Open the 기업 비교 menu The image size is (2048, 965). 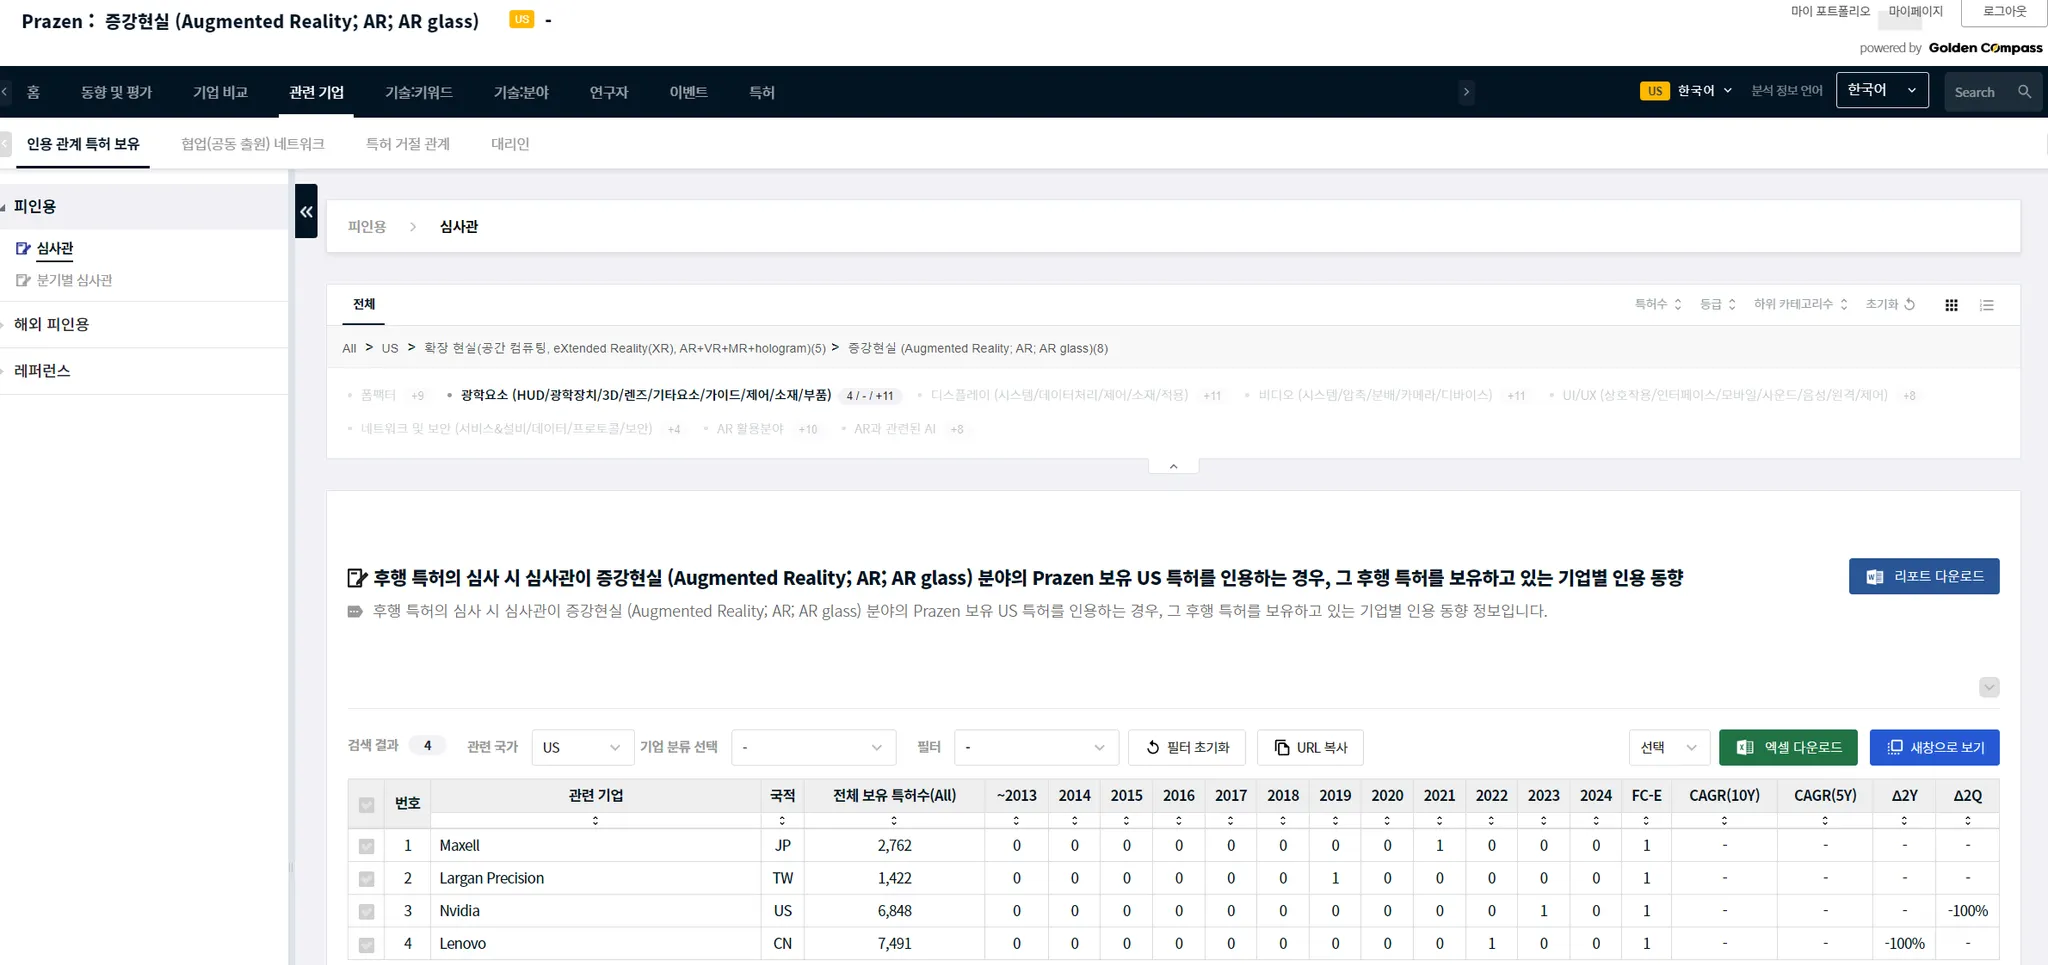click(220, 92)
